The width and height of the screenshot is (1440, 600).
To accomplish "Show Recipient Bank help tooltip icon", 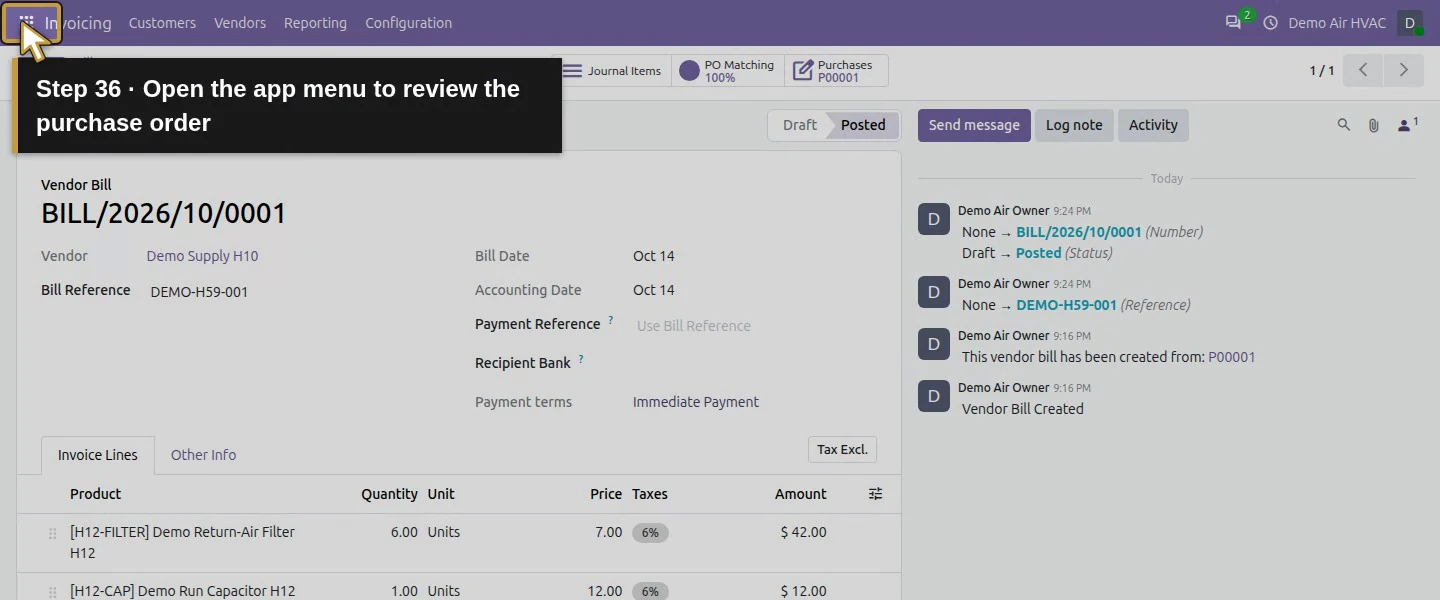I will 581,360.
